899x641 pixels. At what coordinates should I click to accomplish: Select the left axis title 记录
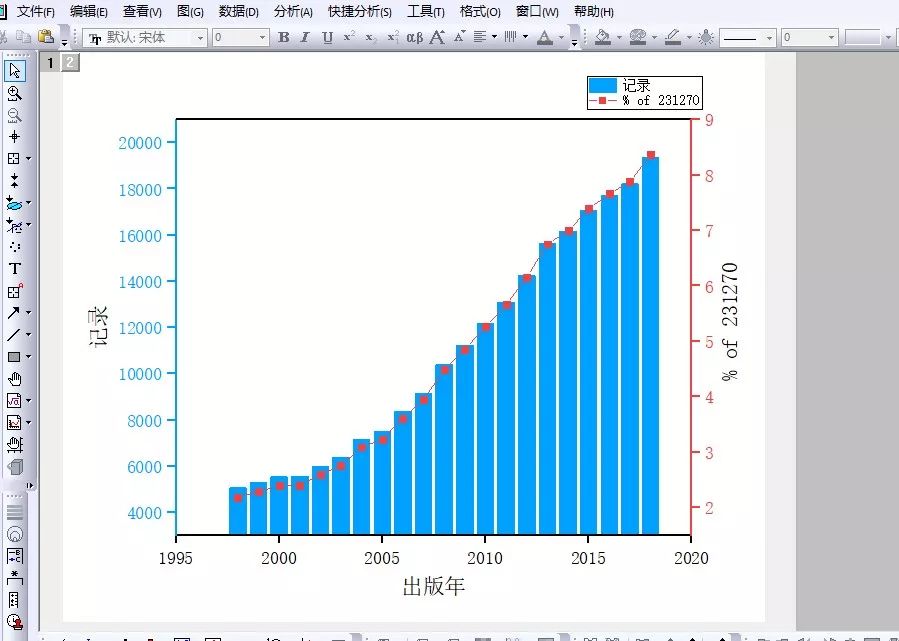coord(98,327)
